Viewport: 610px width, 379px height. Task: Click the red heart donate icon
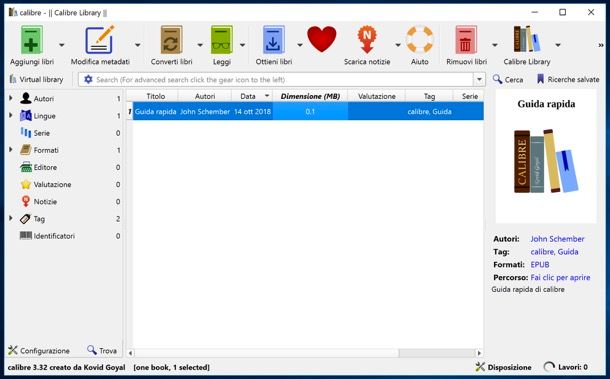tap(322, 39)
